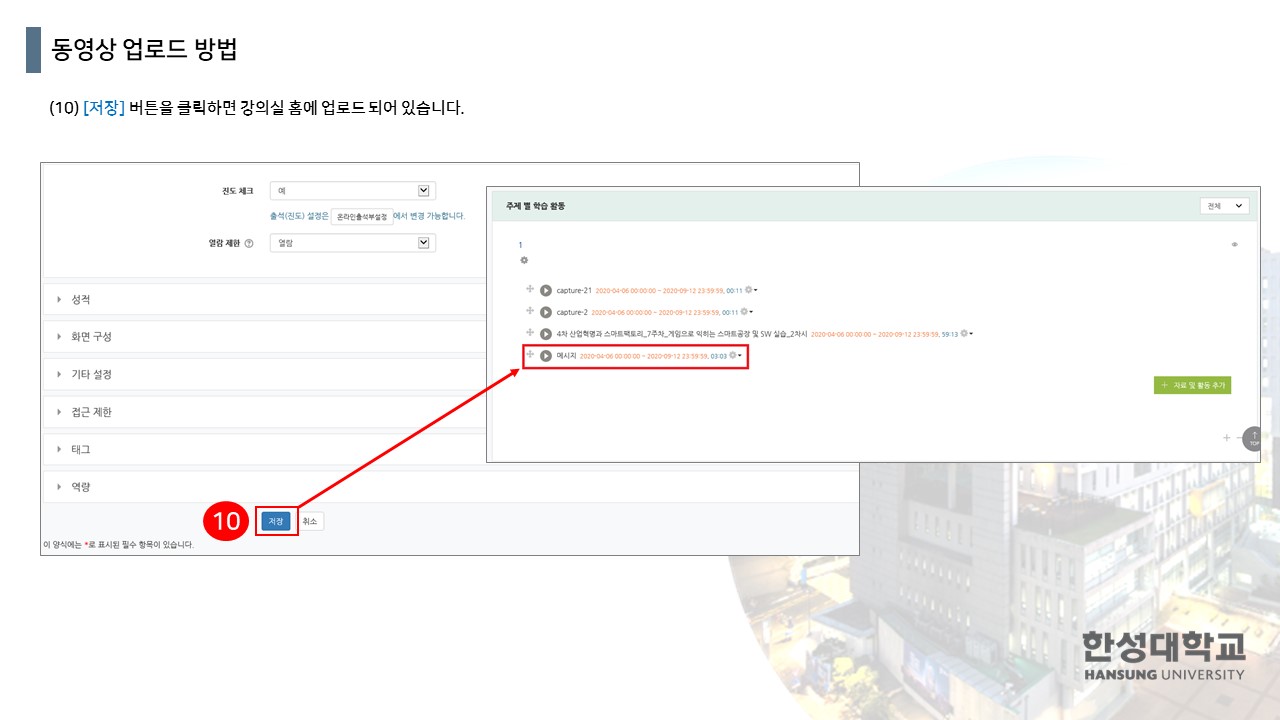Click move handle for 메시지 video
This screenshot has height=720, width=1280.
pyautogui.click(x=530, y=354)
